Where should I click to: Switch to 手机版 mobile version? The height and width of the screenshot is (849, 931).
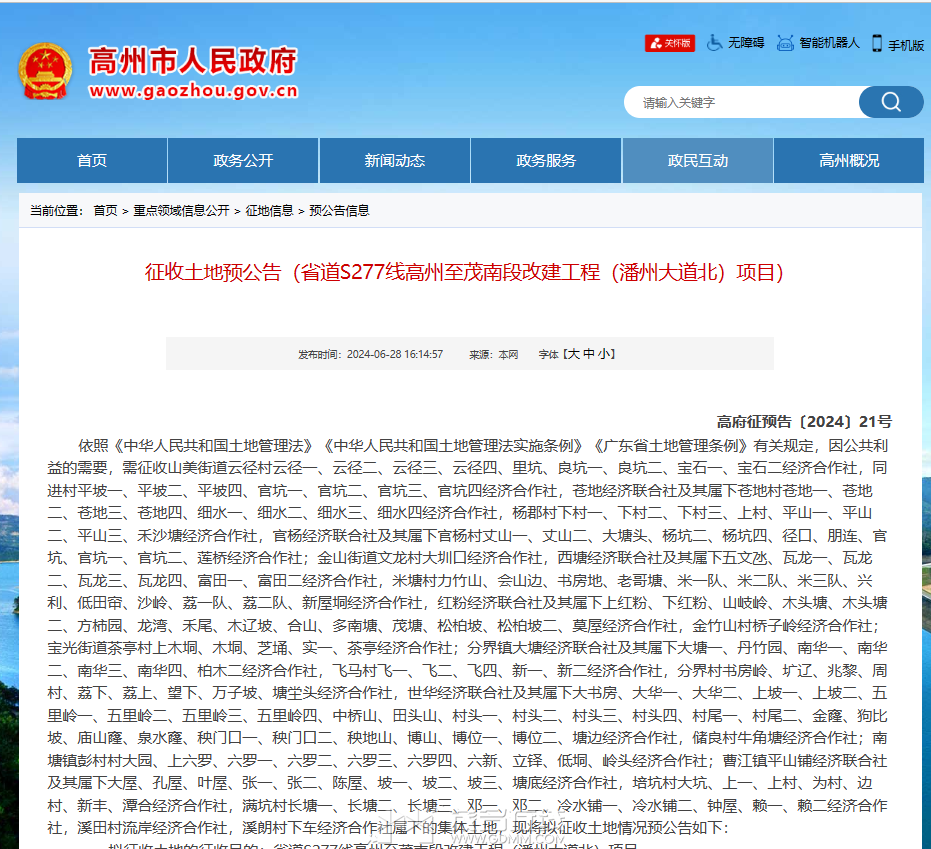click(x=906, y=45)
